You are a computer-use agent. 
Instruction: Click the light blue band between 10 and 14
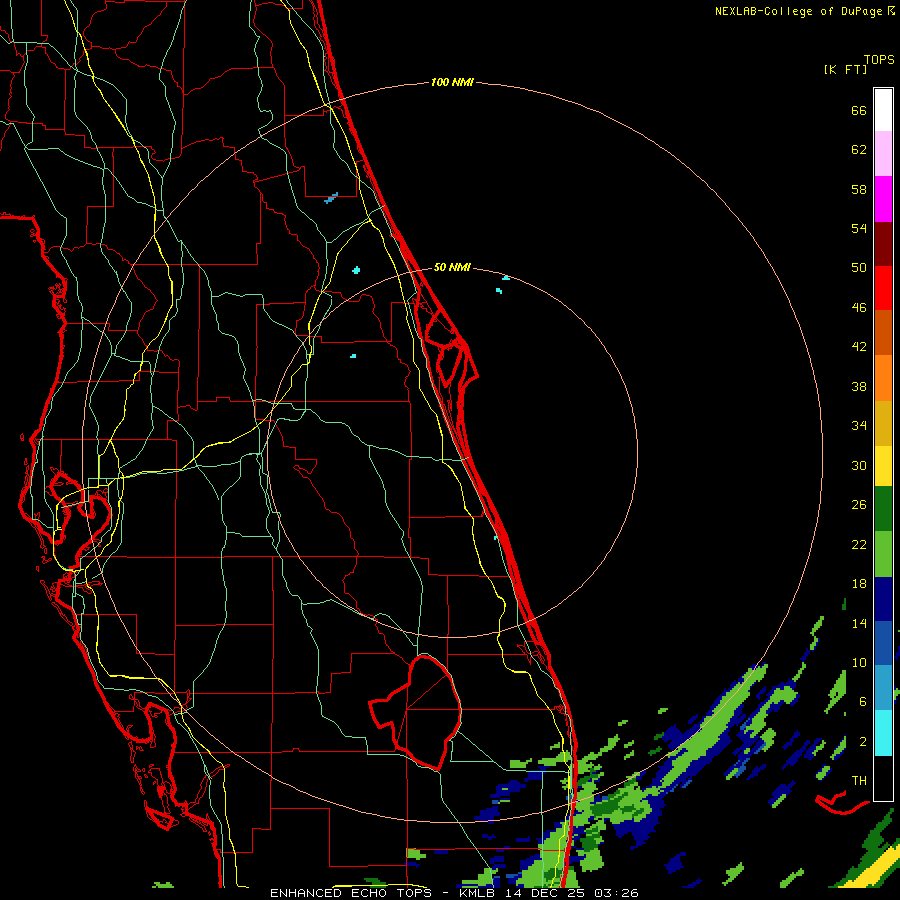pos(883,688)
